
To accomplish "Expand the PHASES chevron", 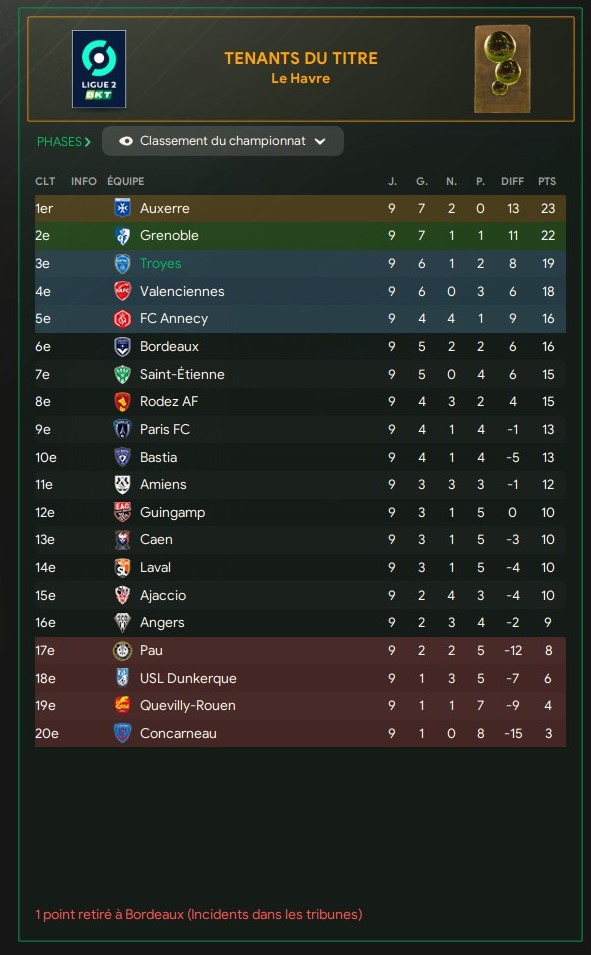I will [88, 142].
